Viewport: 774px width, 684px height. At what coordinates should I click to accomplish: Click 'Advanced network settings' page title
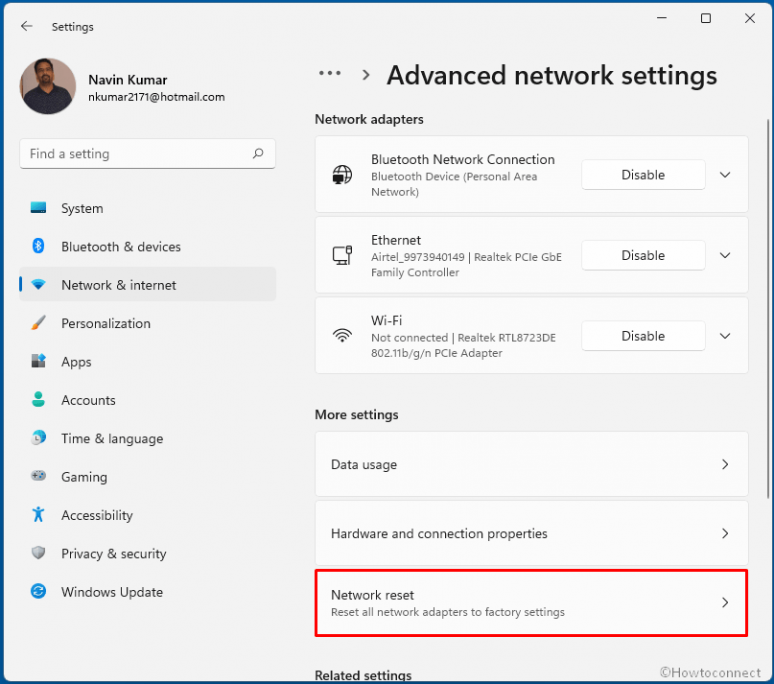pyautogui.click(x=551, y=76)
